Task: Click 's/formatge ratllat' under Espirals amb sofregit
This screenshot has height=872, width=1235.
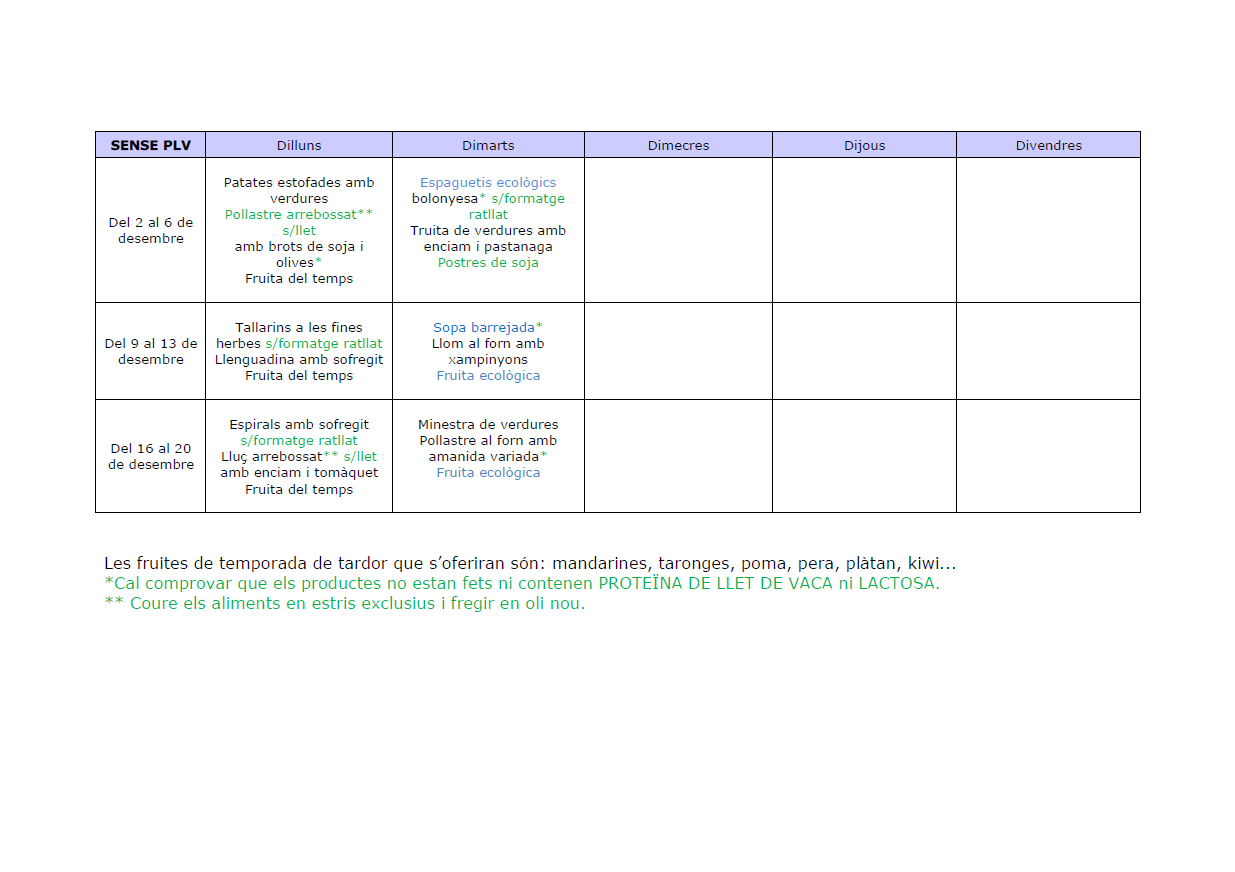Action: [299, 441]
